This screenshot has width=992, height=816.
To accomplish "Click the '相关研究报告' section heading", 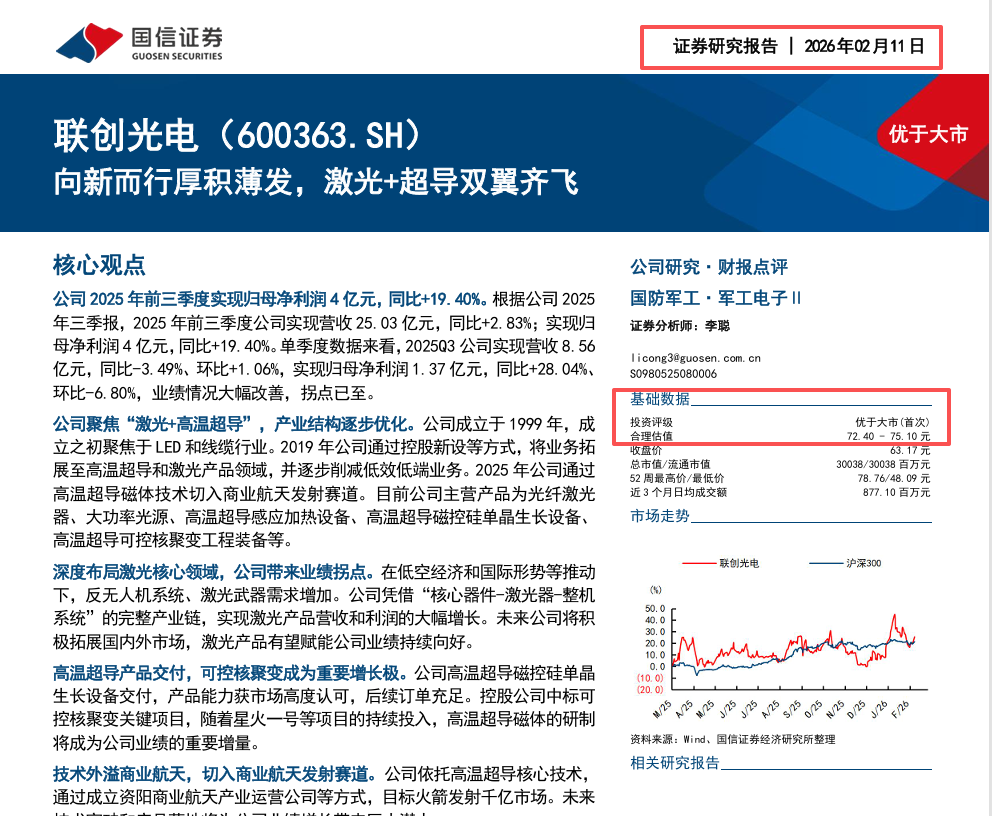I will (675, 763).
